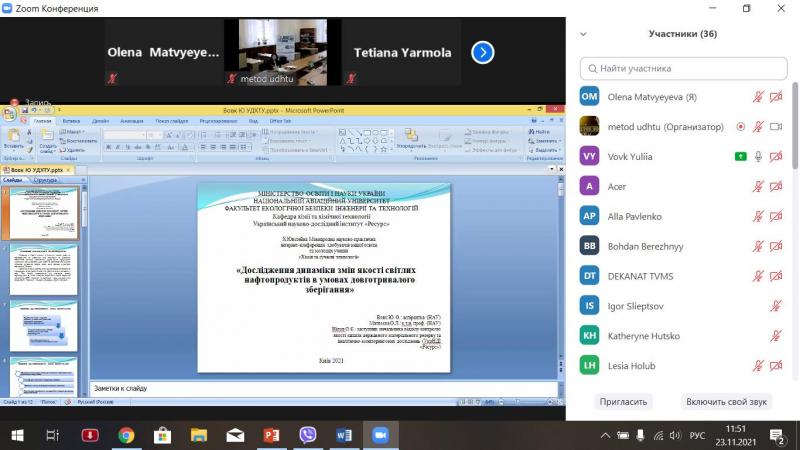Open the Replace (Заменить) dropdown in ribbon
This screenshot has width=800, height=450.
(544, 141)
